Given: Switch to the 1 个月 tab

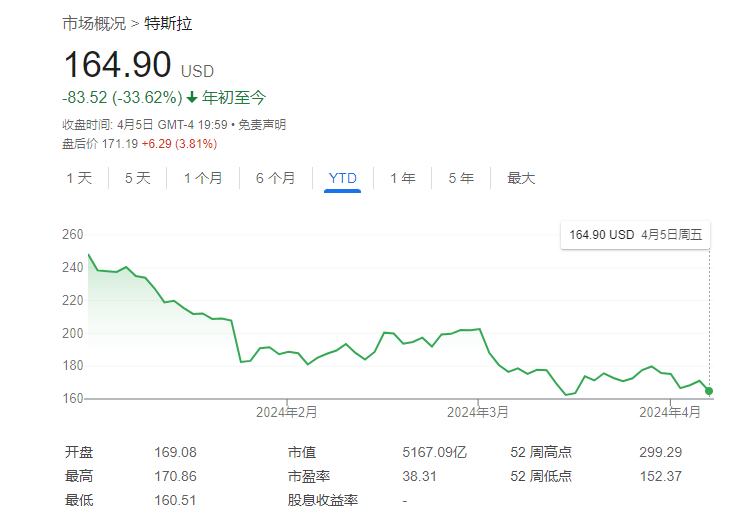Looking at the screenshot, I should [x=203, y=178].
